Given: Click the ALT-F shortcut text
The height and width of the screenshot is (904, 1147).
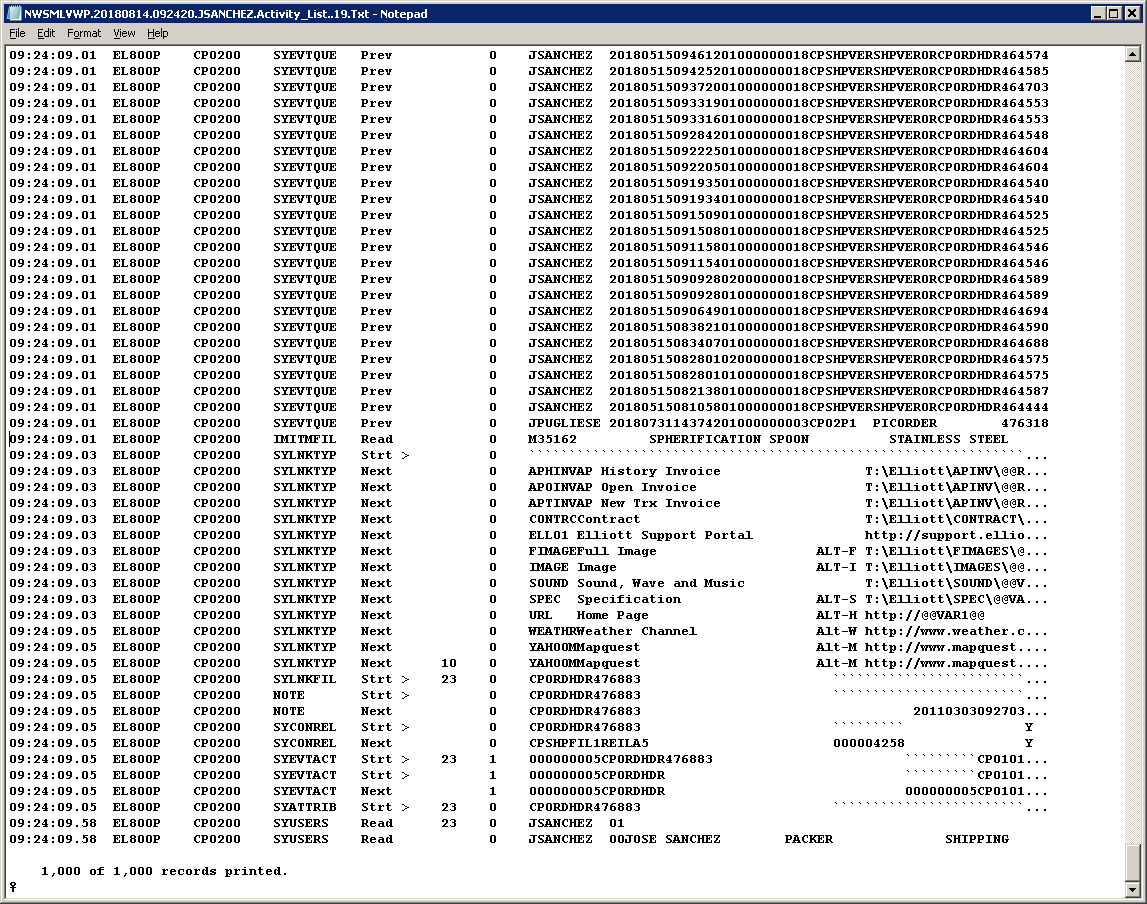Looking at the screenshot, I should point(836,552).
